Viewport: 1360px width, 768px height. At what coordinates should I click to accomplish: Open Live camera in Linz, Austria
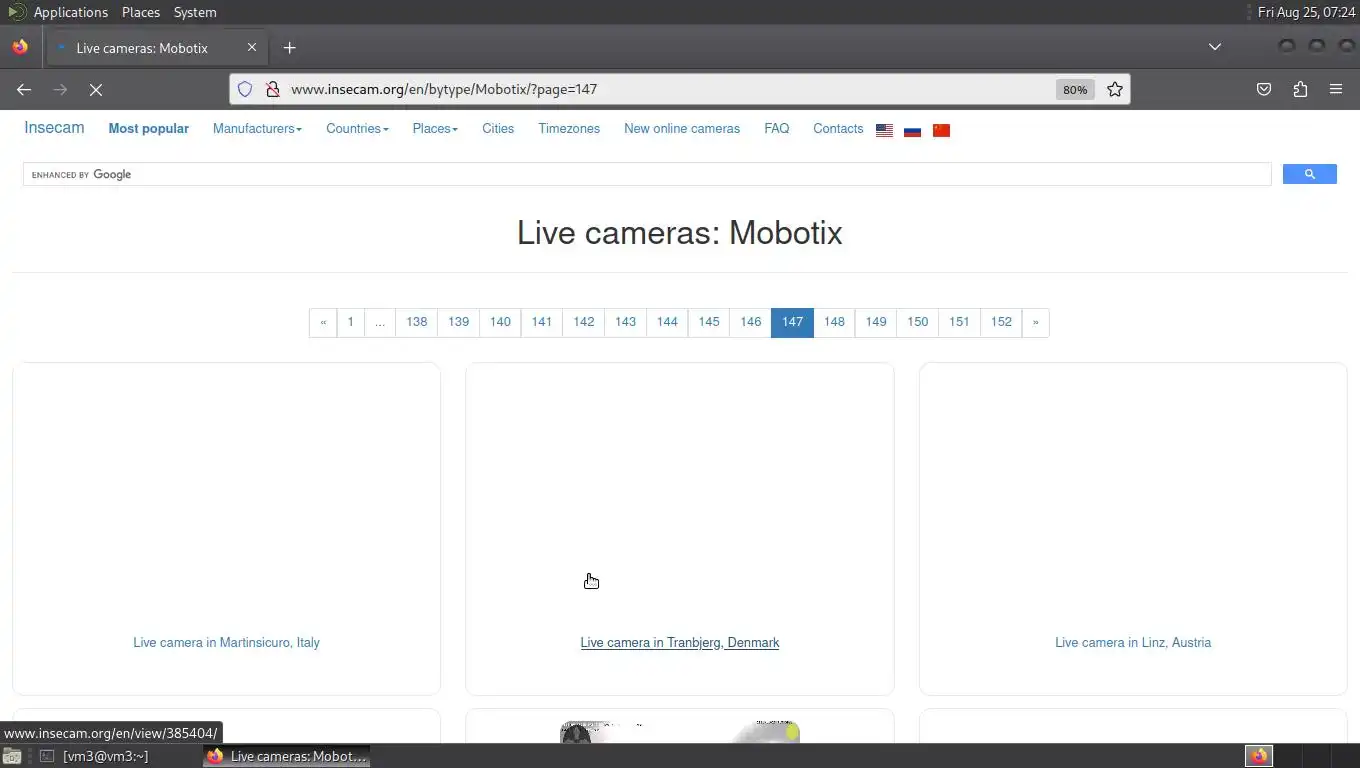(1133, 643)
